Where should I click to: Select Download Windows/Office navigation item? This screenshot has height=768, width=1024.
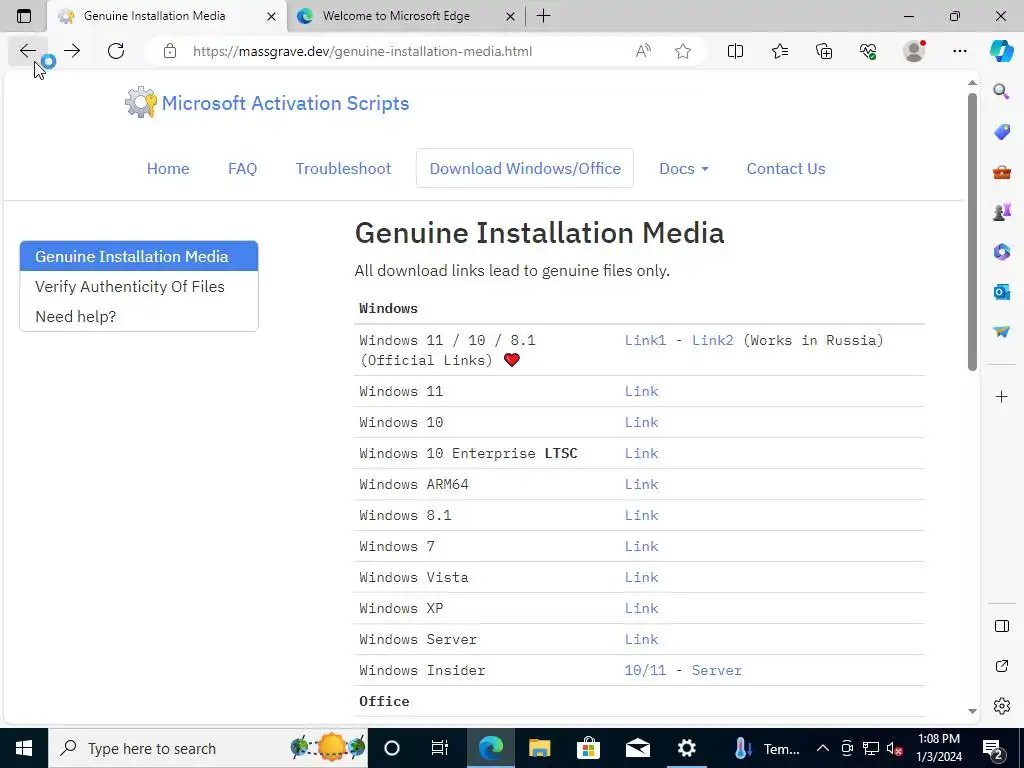coord(525,168)
